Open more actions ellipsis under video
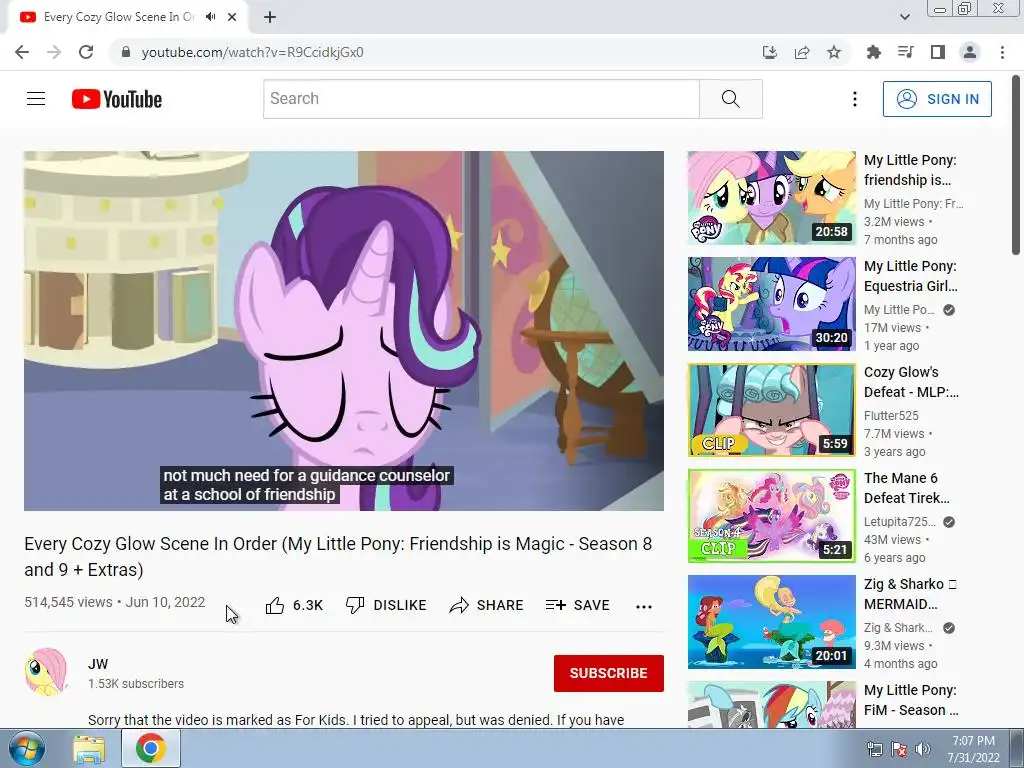The height and width of the screenshot is (768, 1024). (x=644, y=607)
